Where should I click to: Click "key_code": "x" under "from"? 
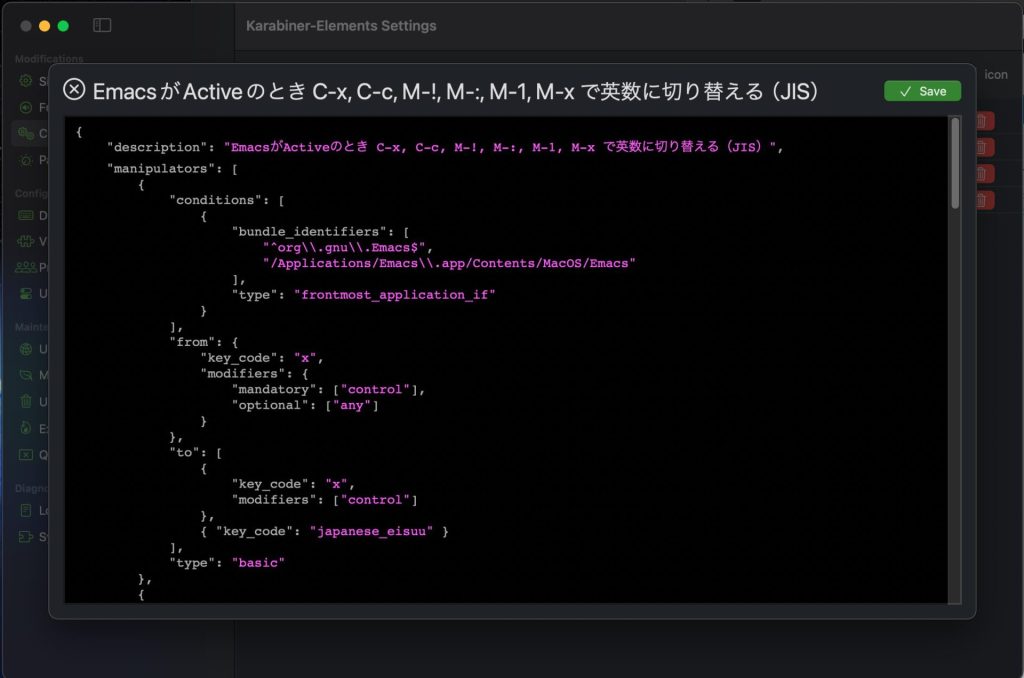coord(261,358)
